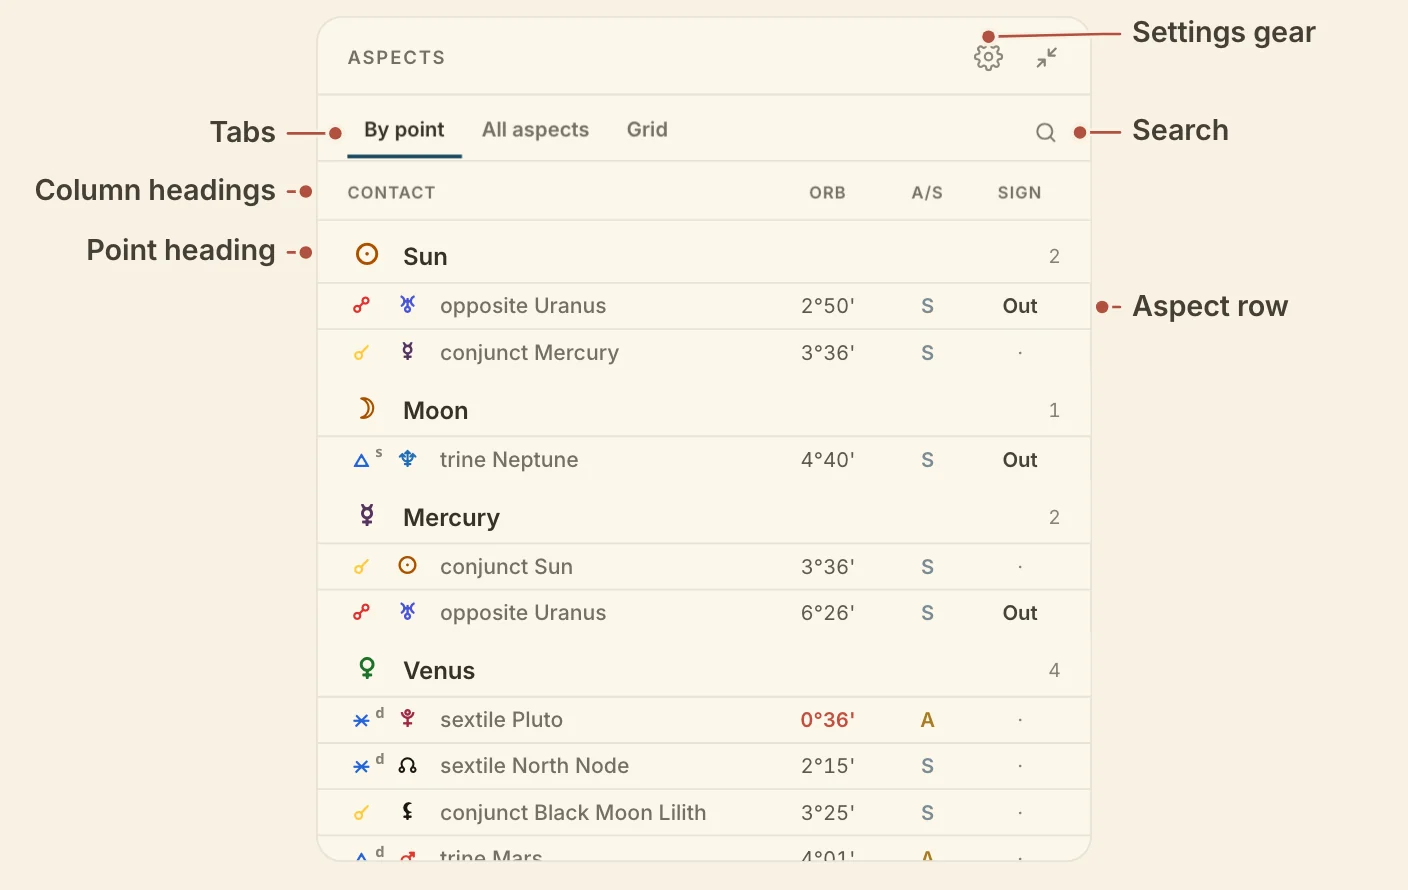
Task: Select the Moon point heading
Action: point(704,410)
